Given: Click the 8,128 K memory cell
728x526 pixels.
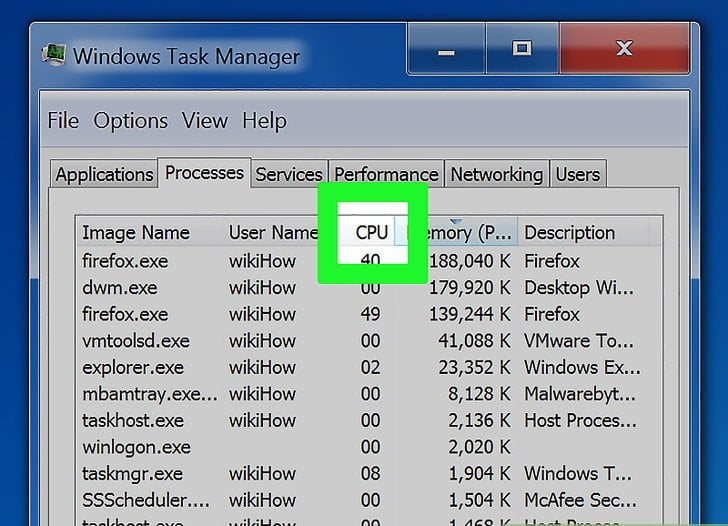Looking at the screenshot, I should pyautogui.click(x=479, y=394).
